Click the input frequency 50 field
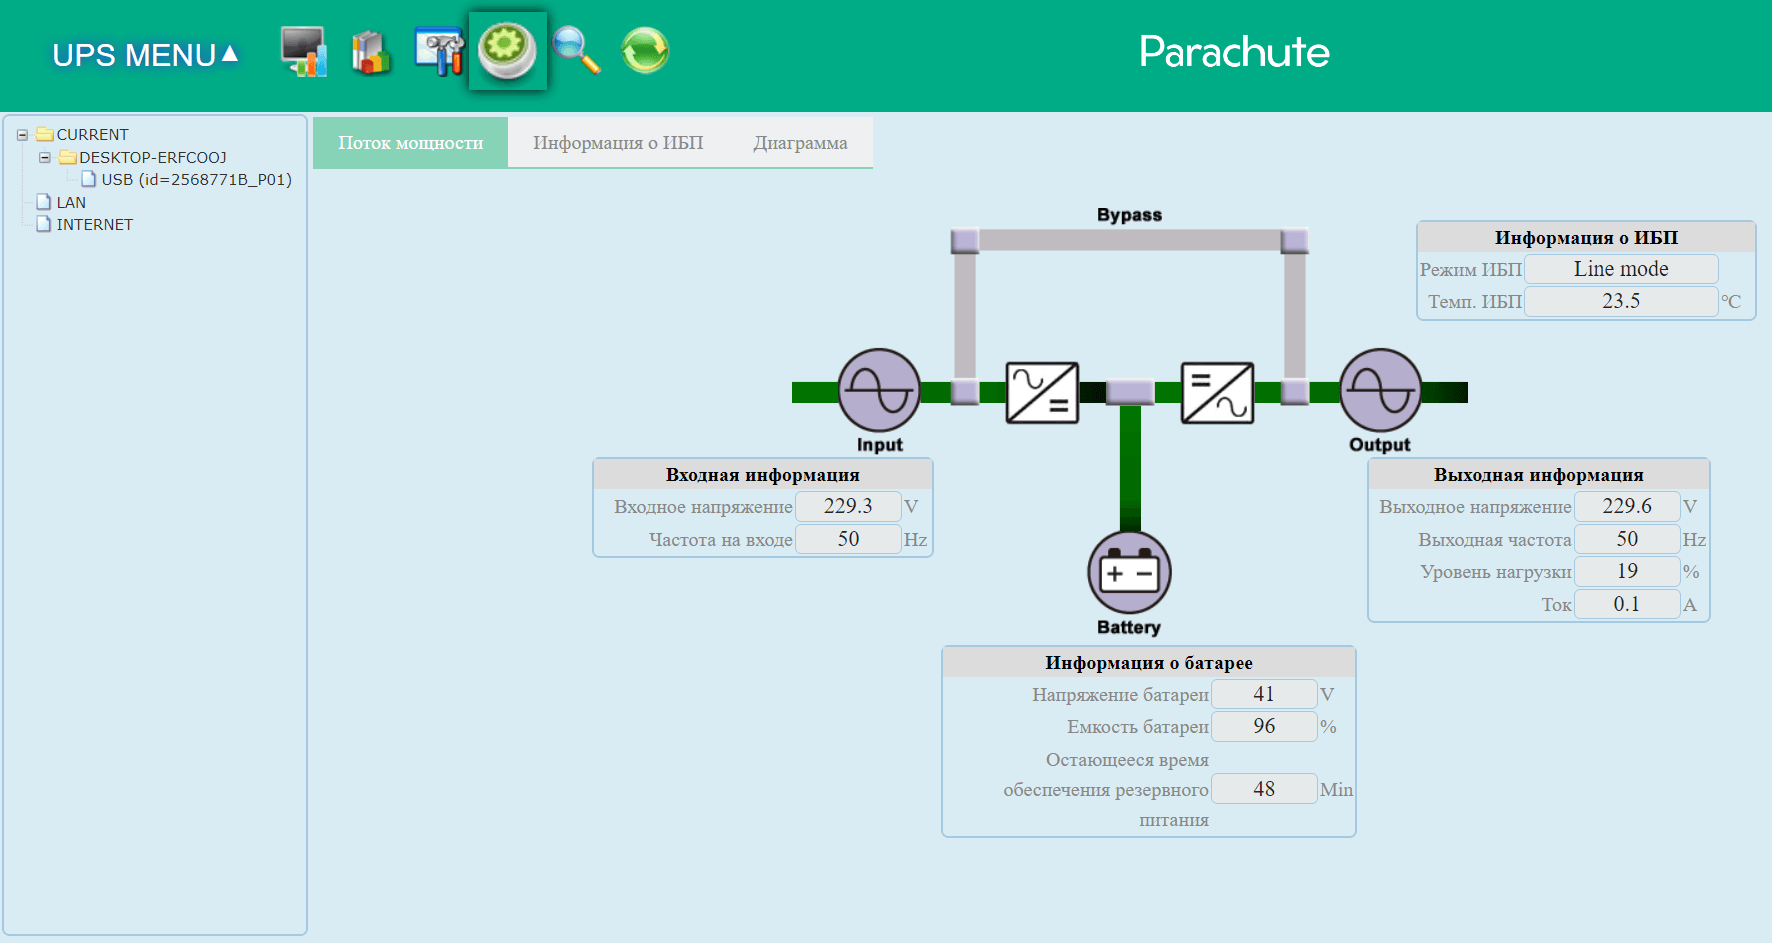 (x=848, y=540)
